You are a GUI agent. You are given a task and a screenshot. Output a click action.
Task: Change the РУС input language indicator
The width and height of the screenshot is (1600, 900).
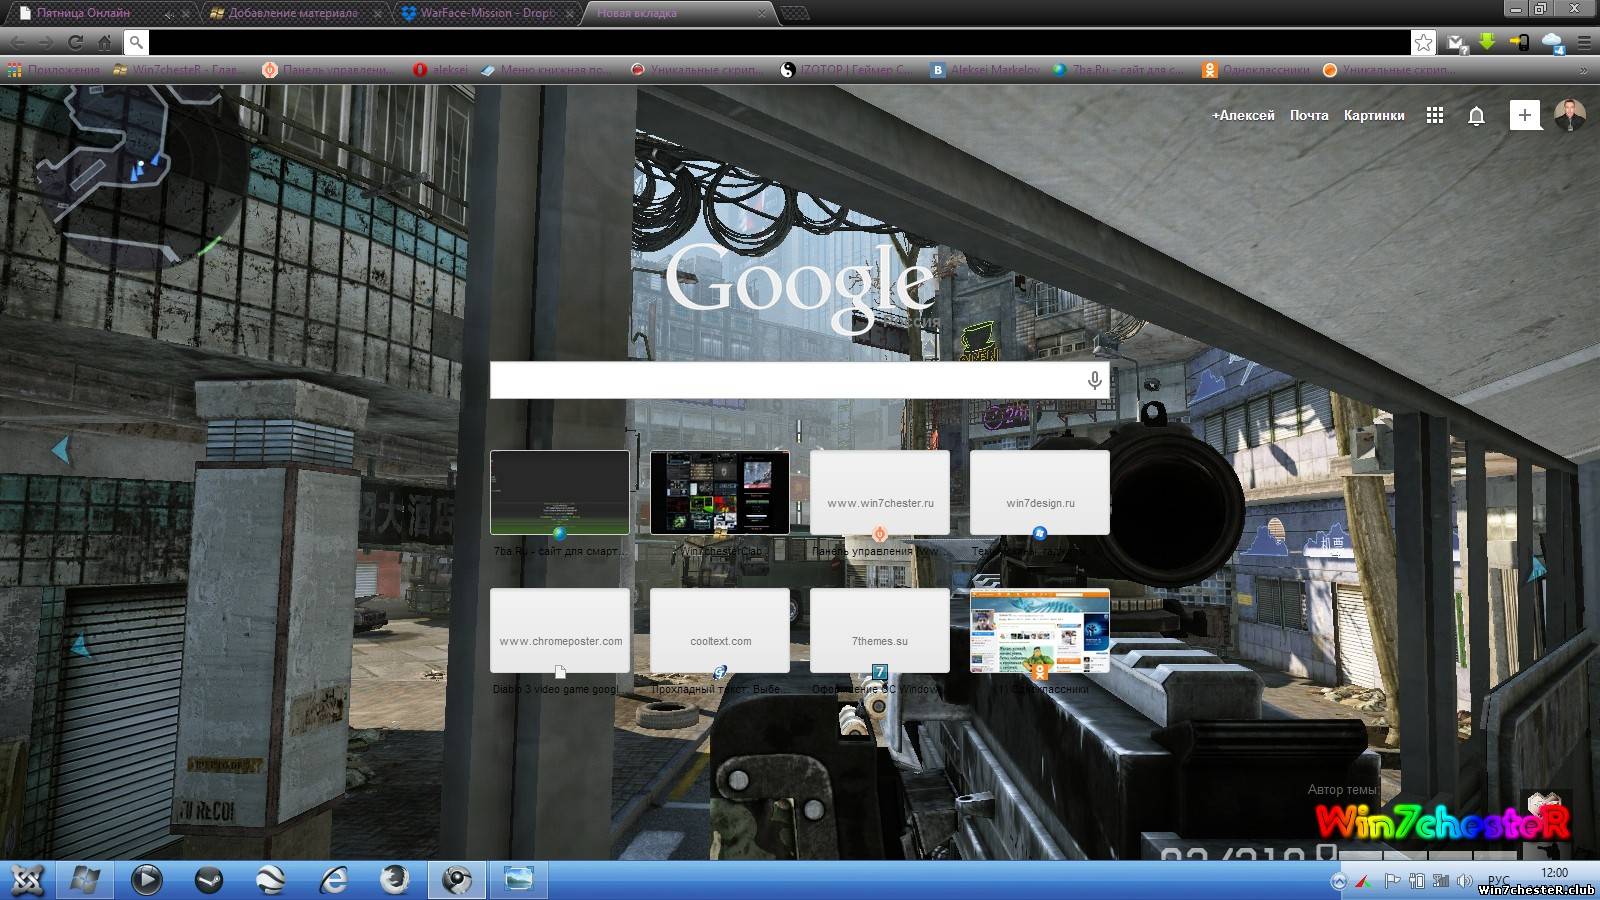(x=1498, y=879)
